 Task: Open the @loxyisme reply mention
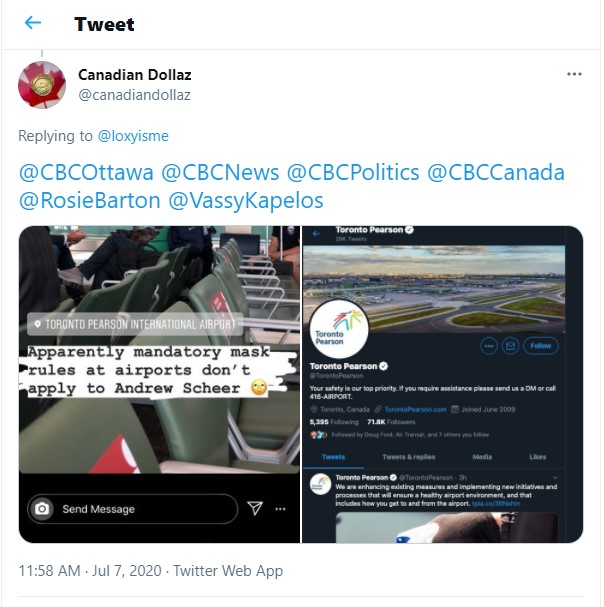tap(133, 136)
